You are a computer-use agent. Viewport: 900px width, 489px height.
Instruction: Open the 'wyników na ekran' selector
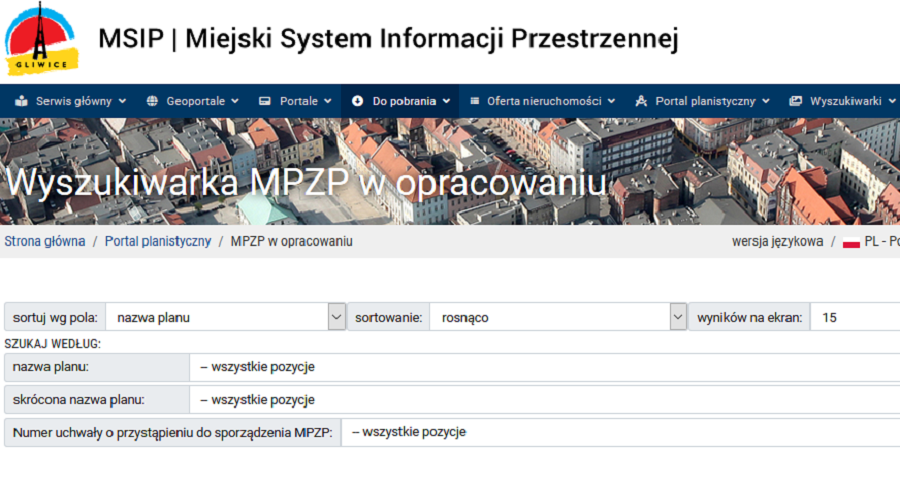pos(855,317)
